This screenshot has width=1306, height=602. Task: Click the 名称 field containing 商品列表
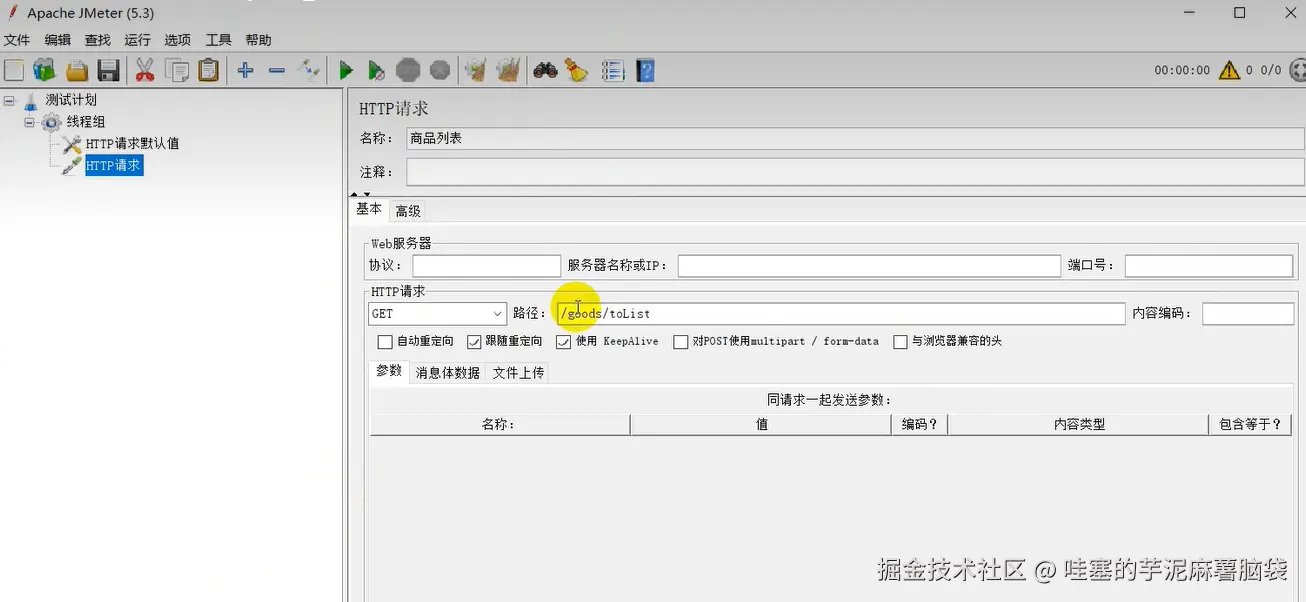855,139
